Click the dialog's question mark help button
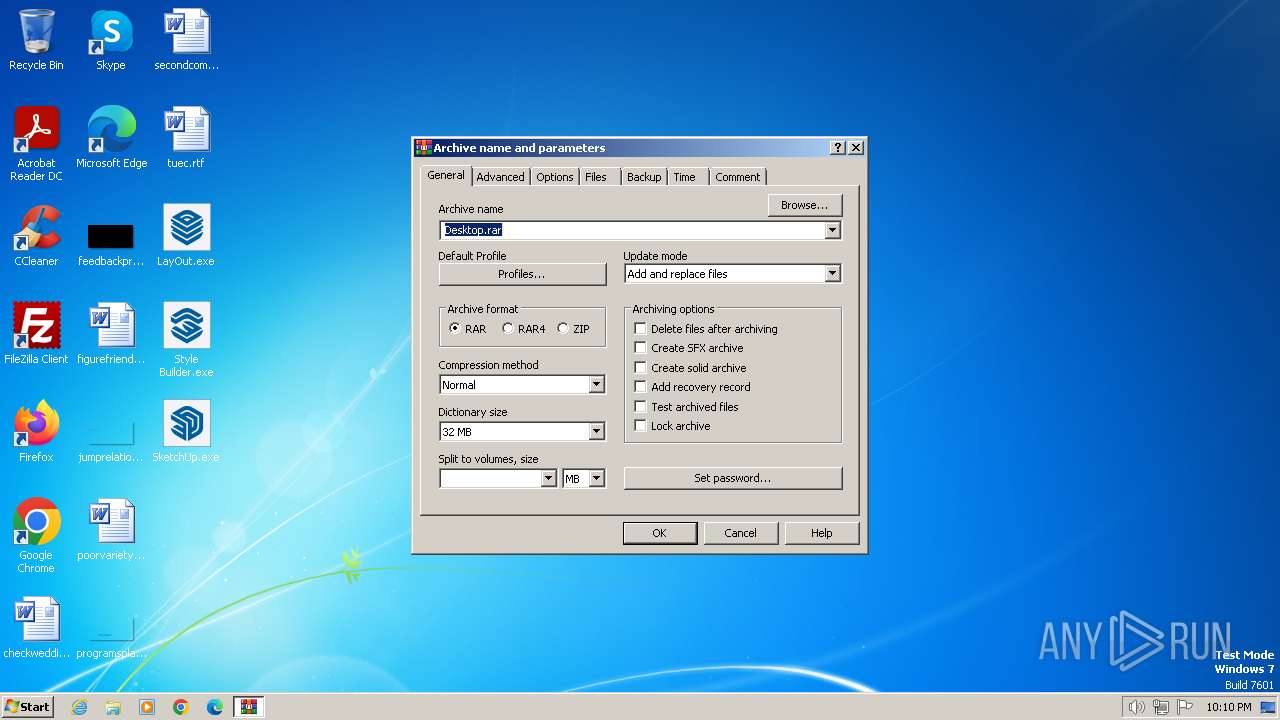The image size is (1280, 720). [x=838, y=148]
